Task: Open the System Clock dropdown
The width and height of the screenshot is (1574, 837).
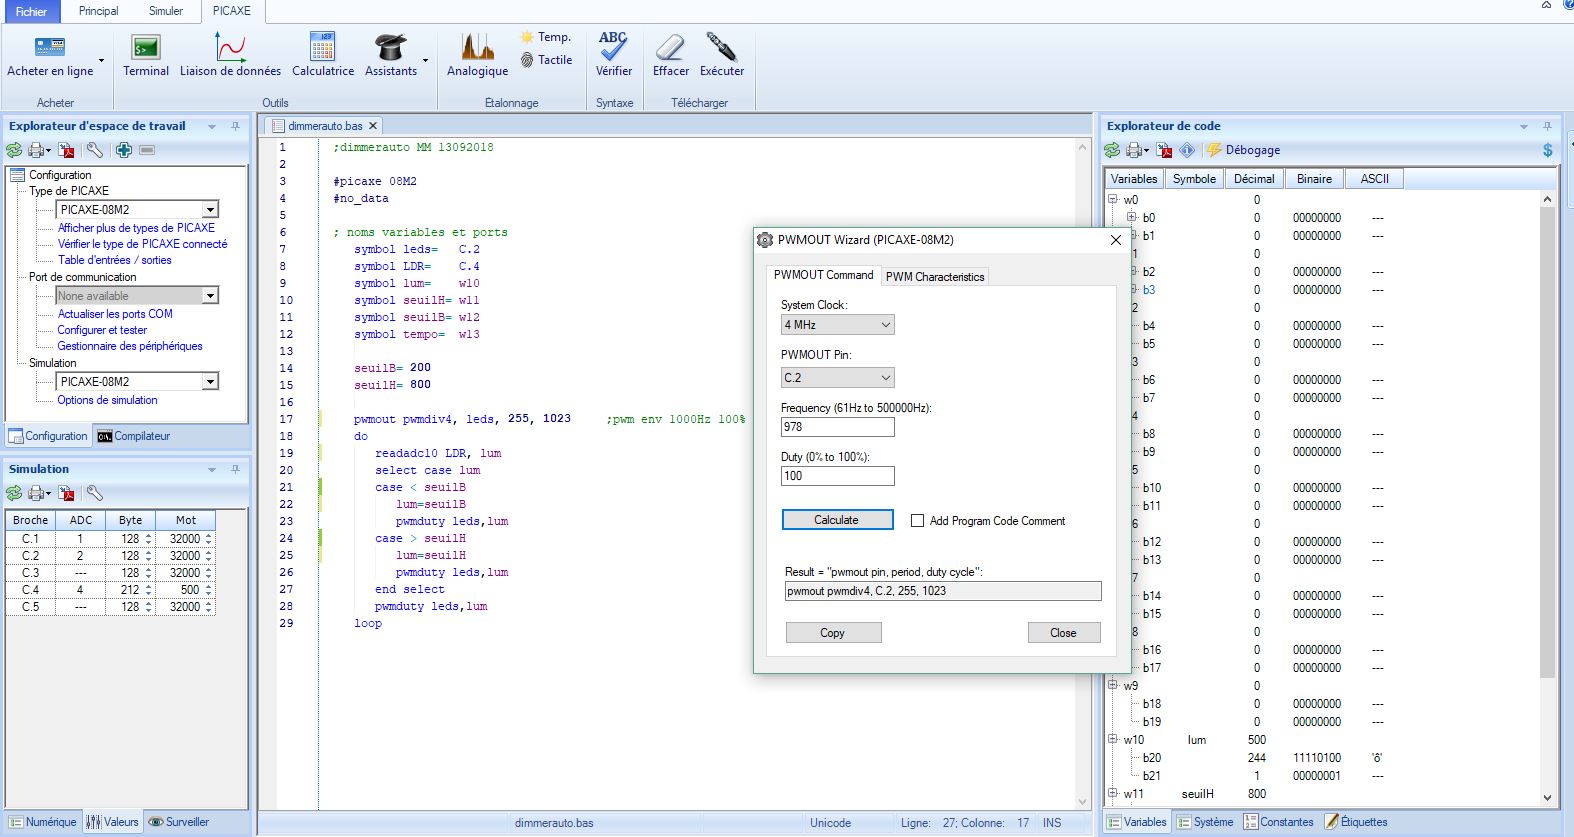Action: [x=837, y=325]
